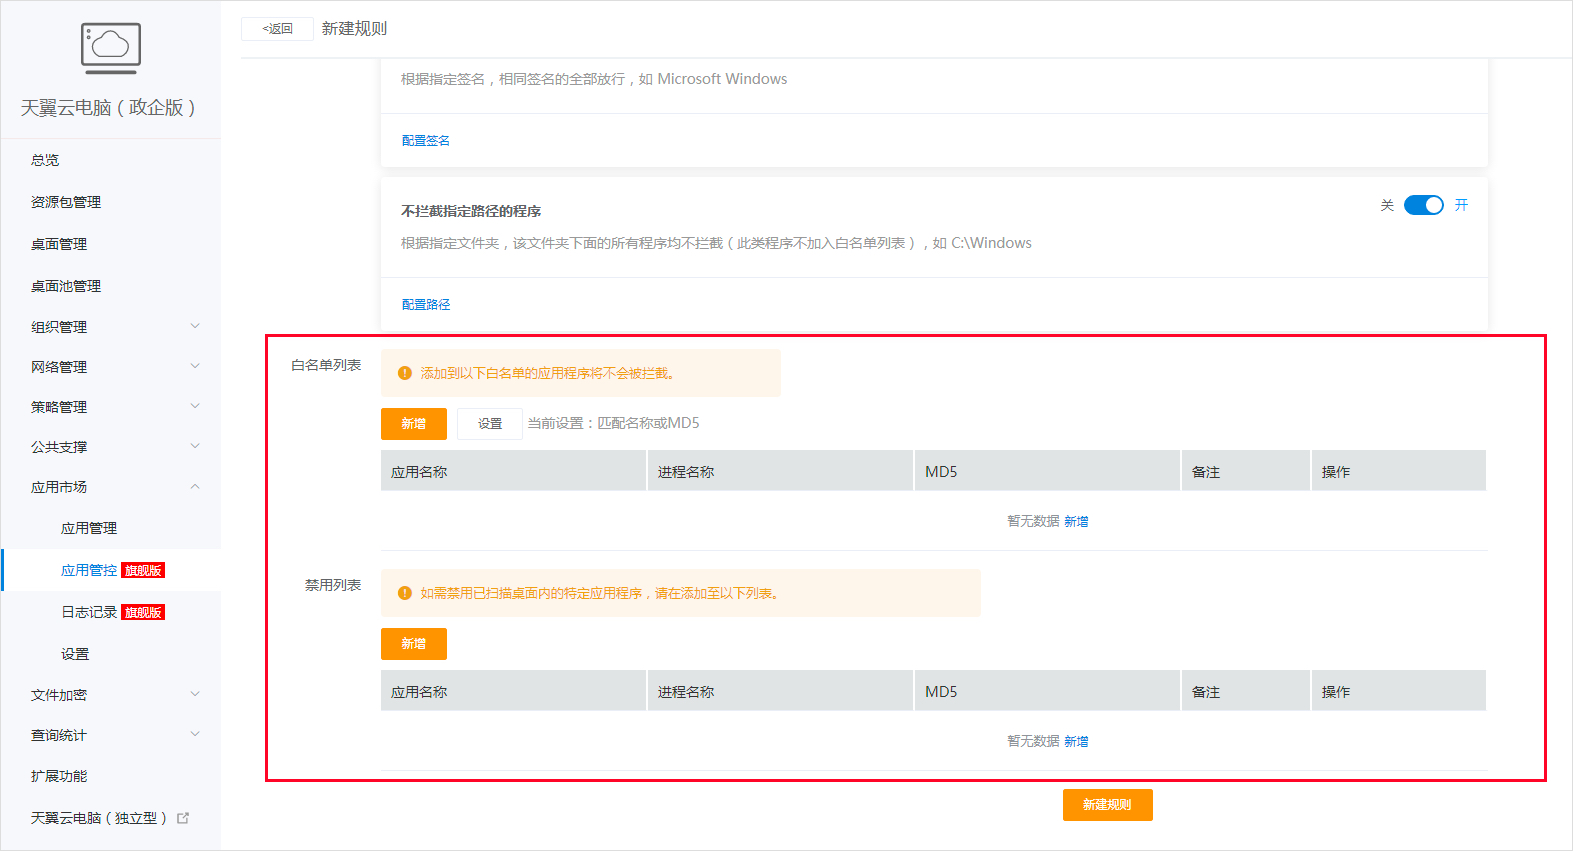Open the 配置路径 link

pyautogui.click(x=425, y=305)
